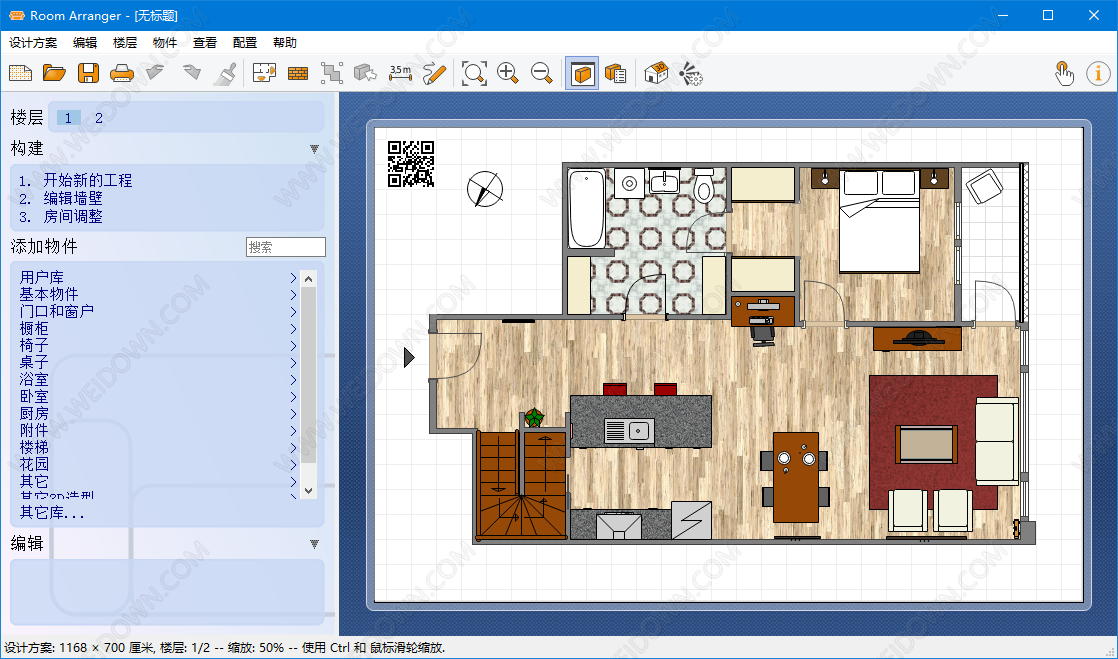1118x659 pixels.
Task: Click the undo arrow icon
Action: pos(155,73)
